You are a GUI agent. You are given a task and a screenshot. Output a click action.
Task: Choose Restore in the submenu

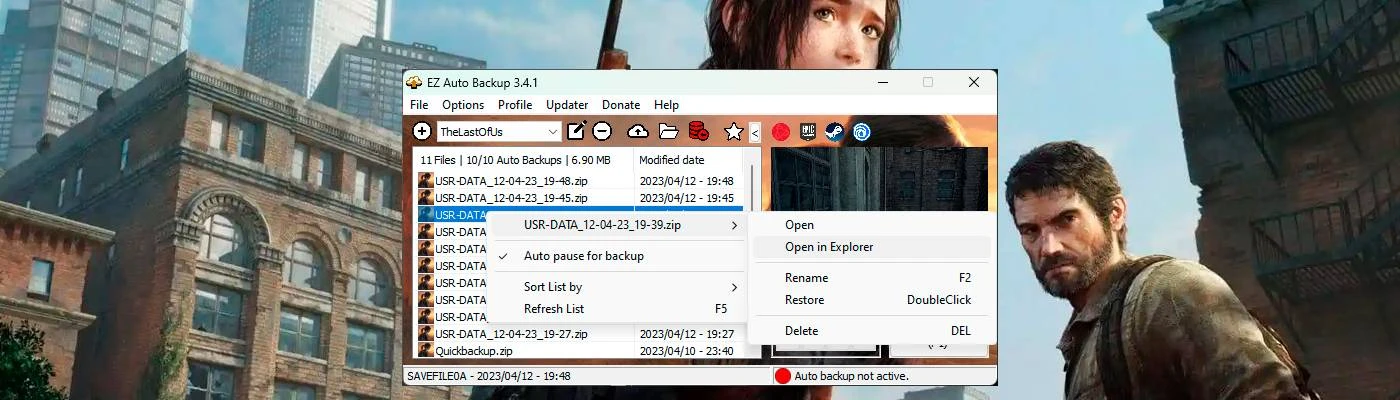click(873, 300)
